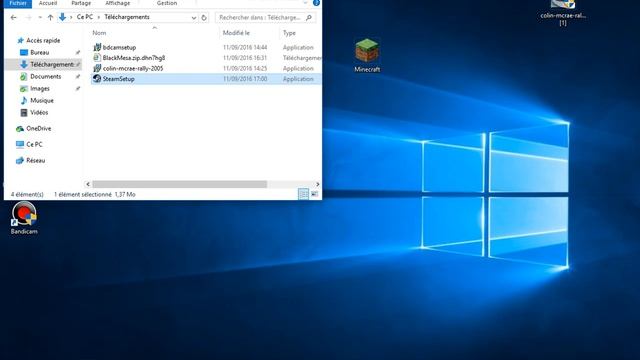Switch to large icons view icon
Image resolution: width=640 pixels, height=360 pixels.
pos(314,194)
